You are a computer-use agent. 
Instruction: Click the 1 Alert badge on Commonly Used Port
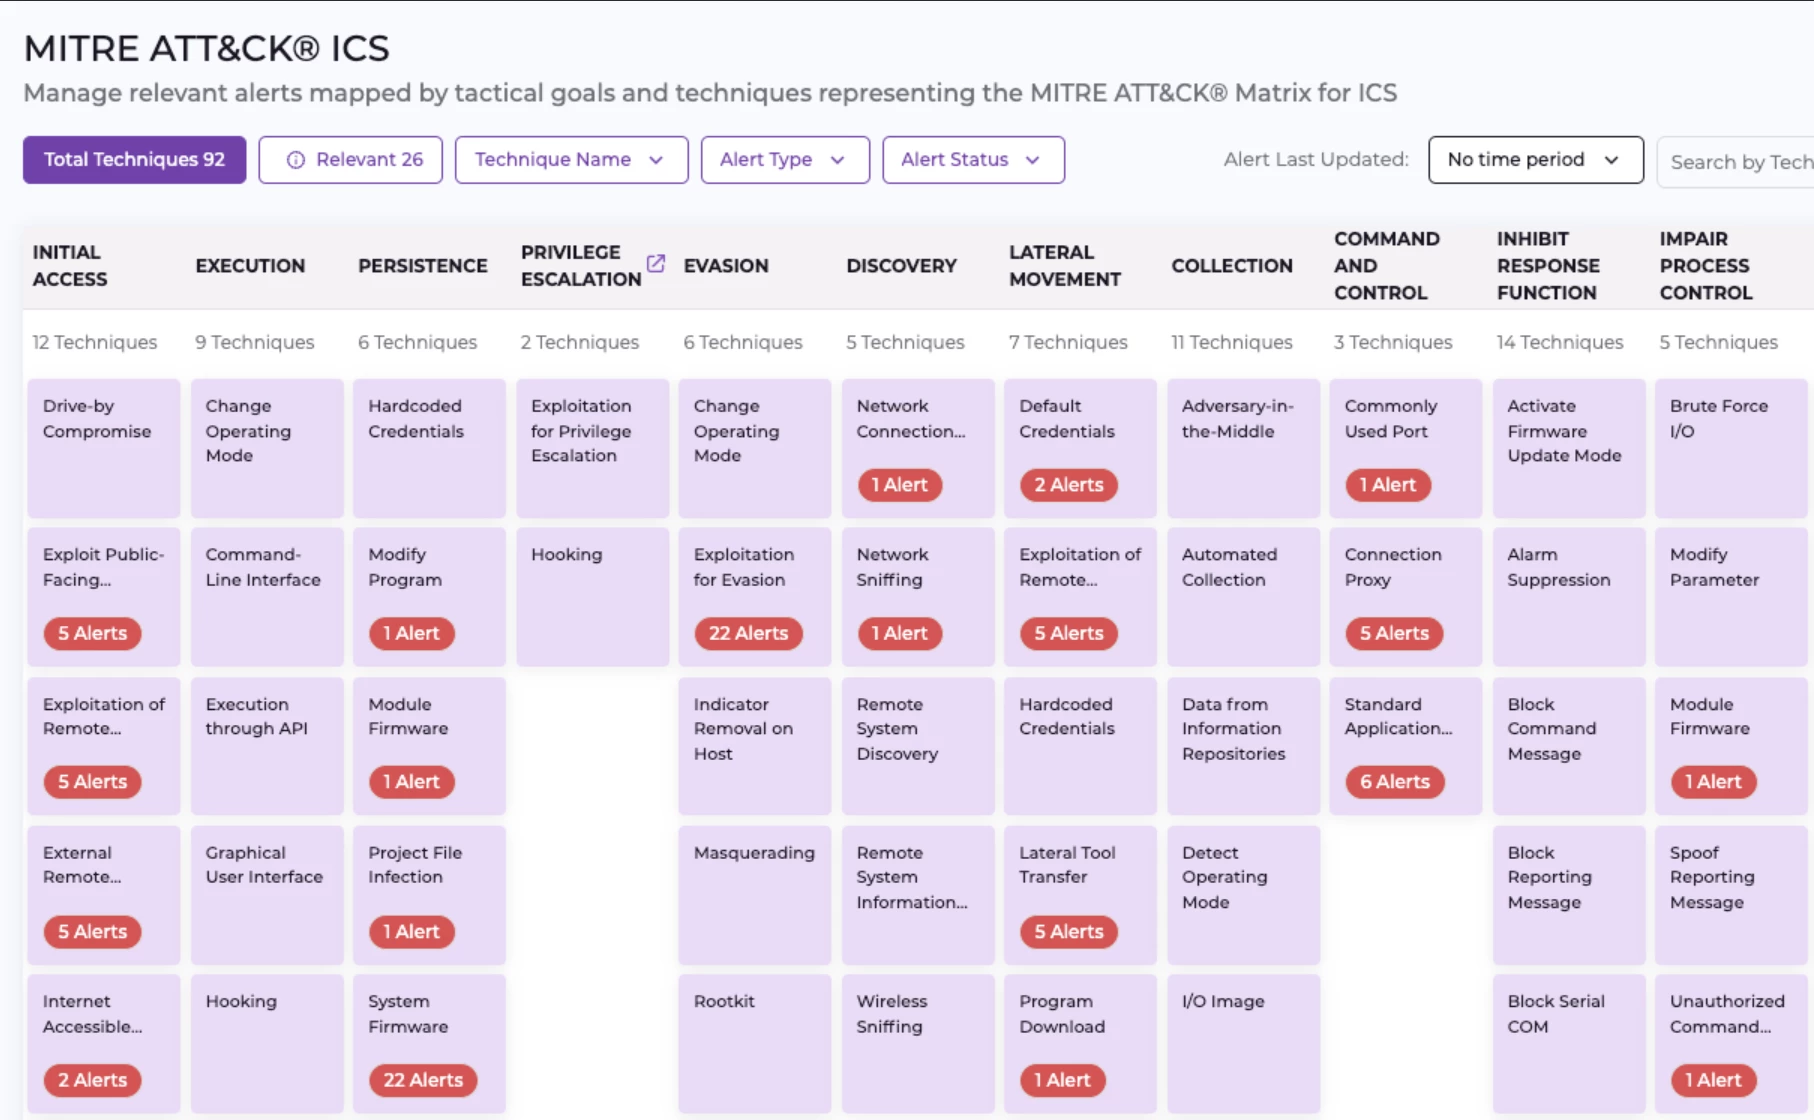tap(1387, 485)
